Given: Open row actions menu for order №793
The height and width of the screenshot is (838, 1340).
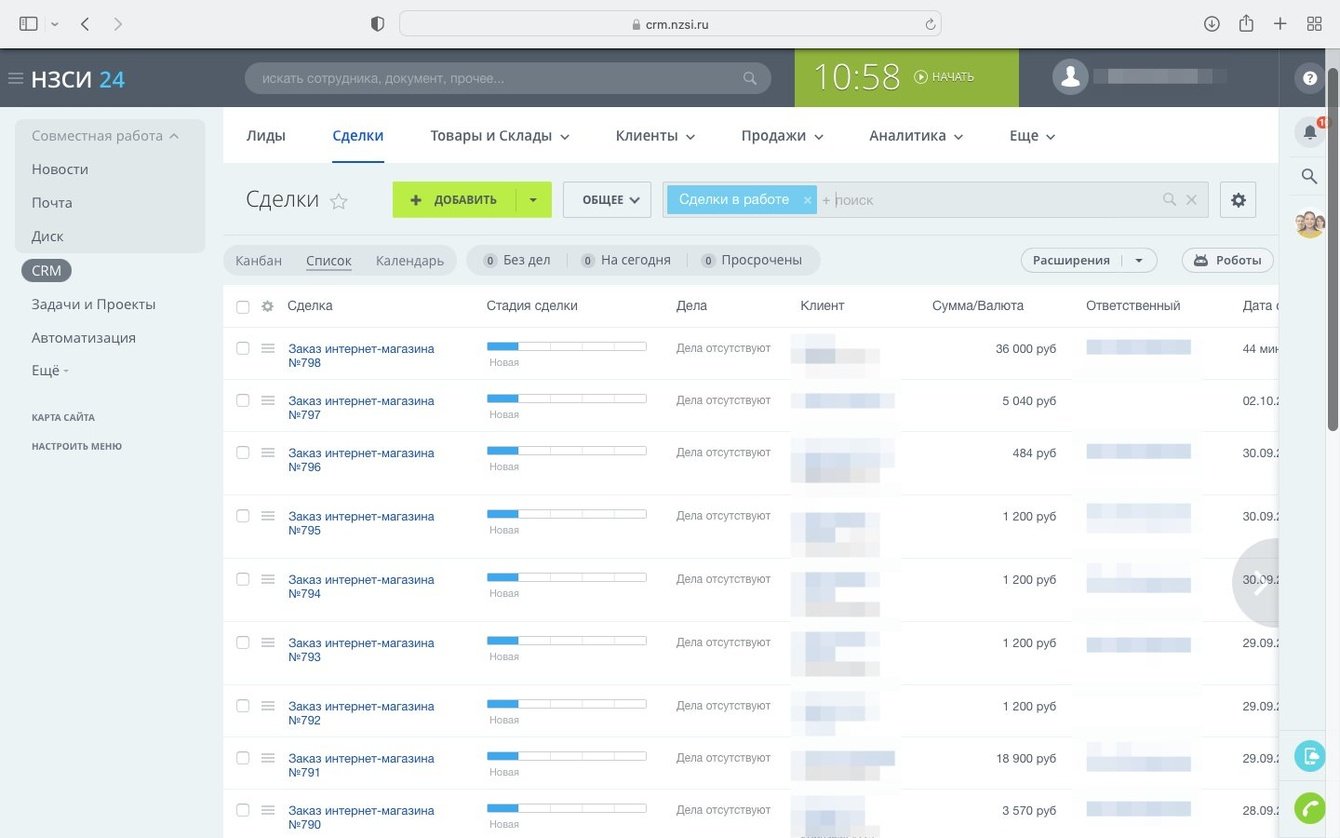Looking at the screenshot, I should pos(267,642).
